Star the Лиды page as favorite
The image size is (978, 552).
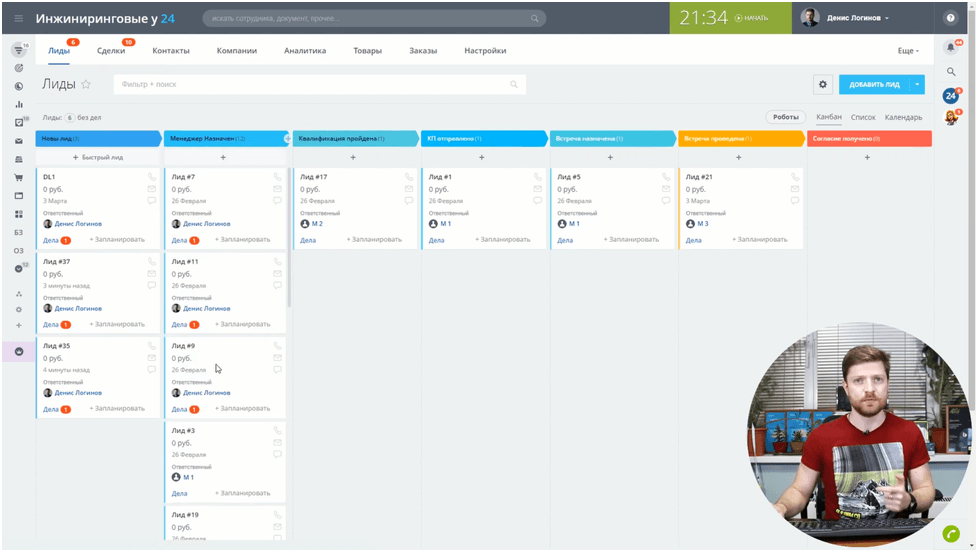[86, 85]
